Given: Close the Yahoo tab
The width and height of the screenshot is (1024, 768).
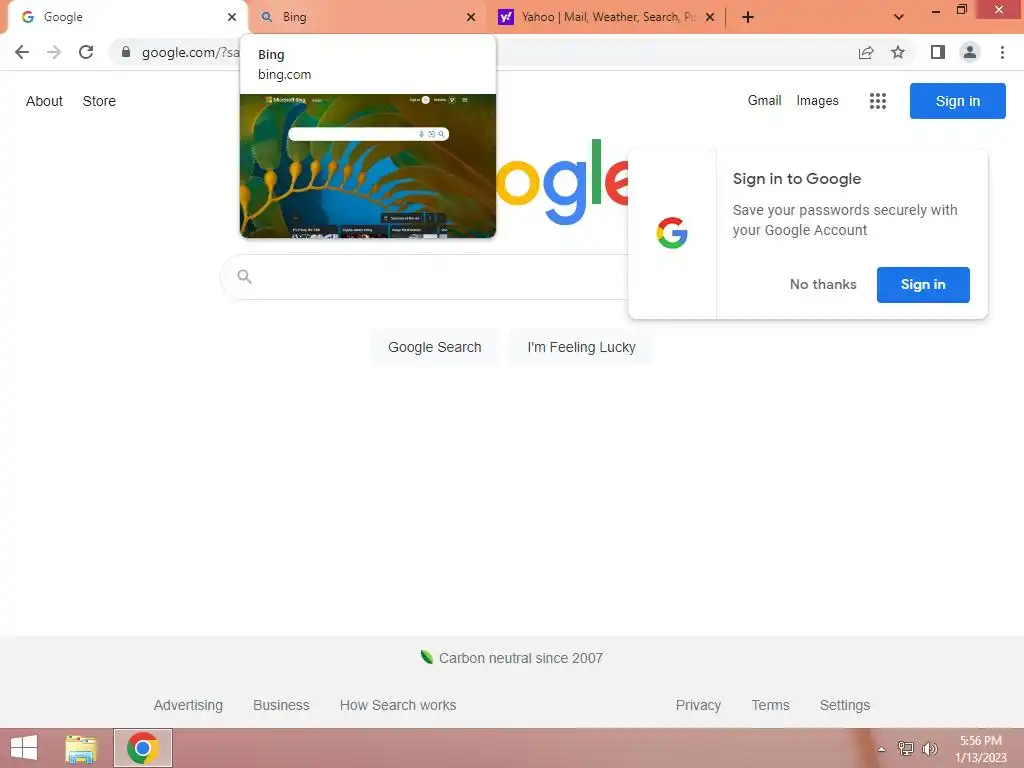Looking at the screenshot, I should coord(710,17).
